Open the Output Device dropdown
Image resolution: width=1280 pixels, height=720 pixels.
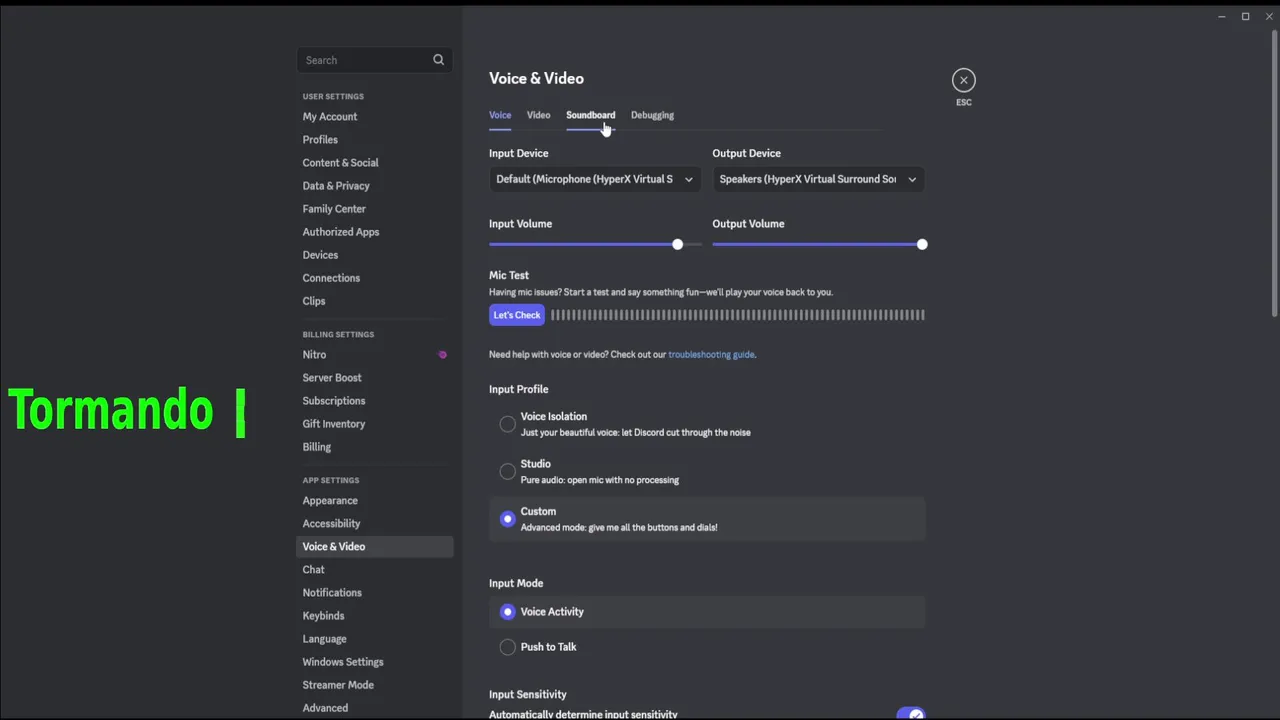(818, 179)
